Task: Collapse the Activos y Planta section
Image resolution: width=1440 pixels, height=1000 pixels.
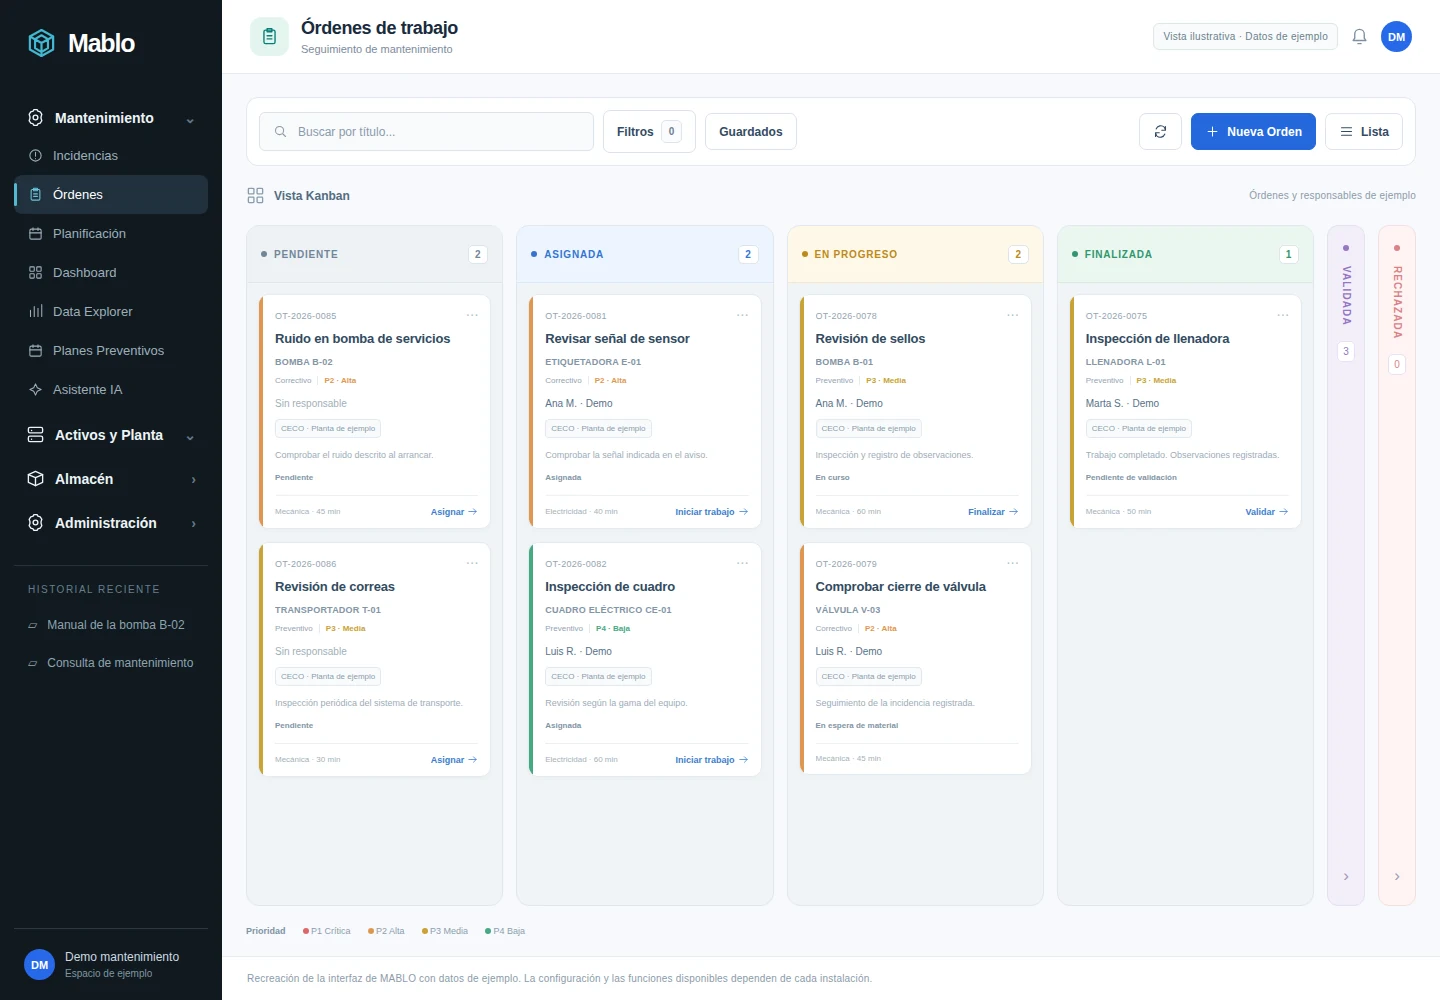Action: coord(190,436)
